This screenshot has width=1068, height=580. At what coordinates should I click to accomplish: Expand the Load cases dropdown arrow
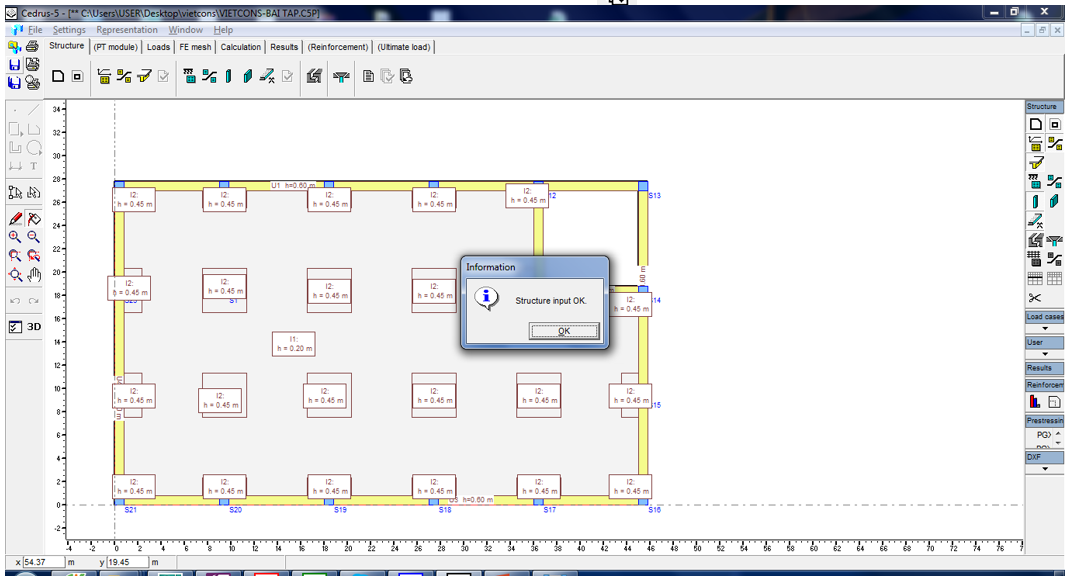point(1045,329)
